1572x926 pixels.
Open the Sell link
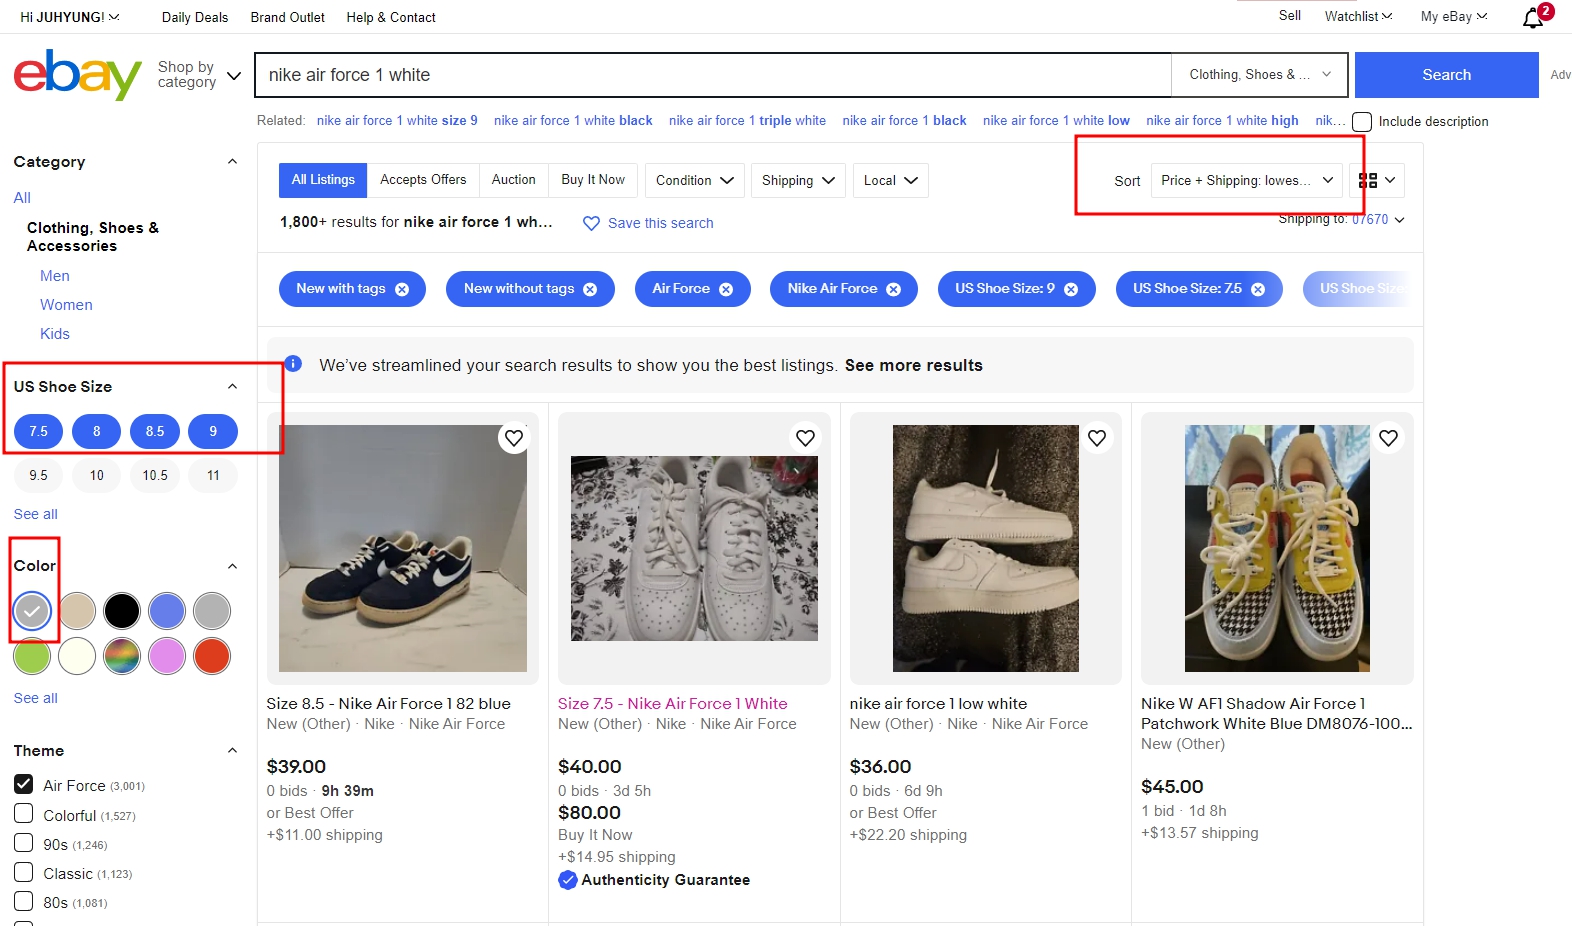(x=1290, y=15)
